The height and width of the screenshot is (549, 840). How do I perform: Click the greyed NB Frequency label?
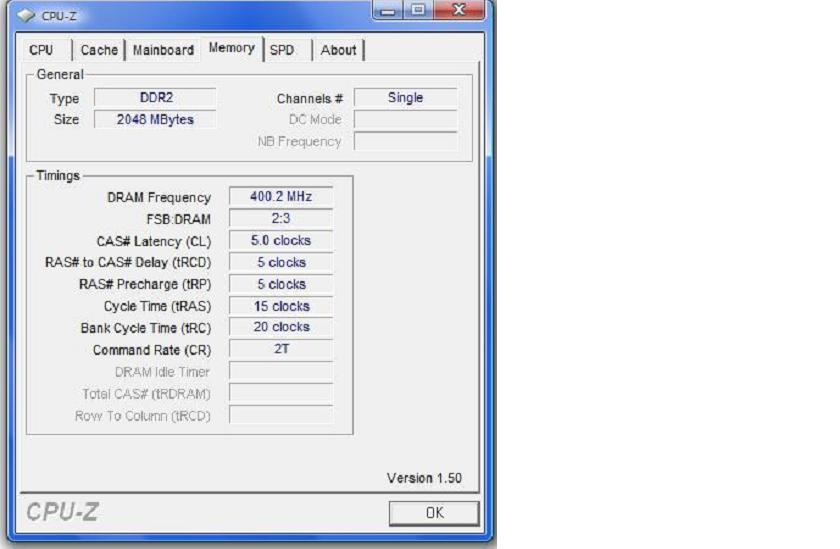[x=299, y=142]
